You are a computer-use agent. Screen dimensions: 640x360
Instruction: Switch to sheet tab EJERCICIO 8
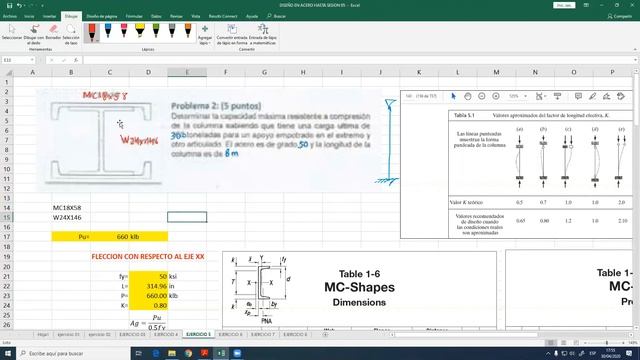tap(295, 334)
